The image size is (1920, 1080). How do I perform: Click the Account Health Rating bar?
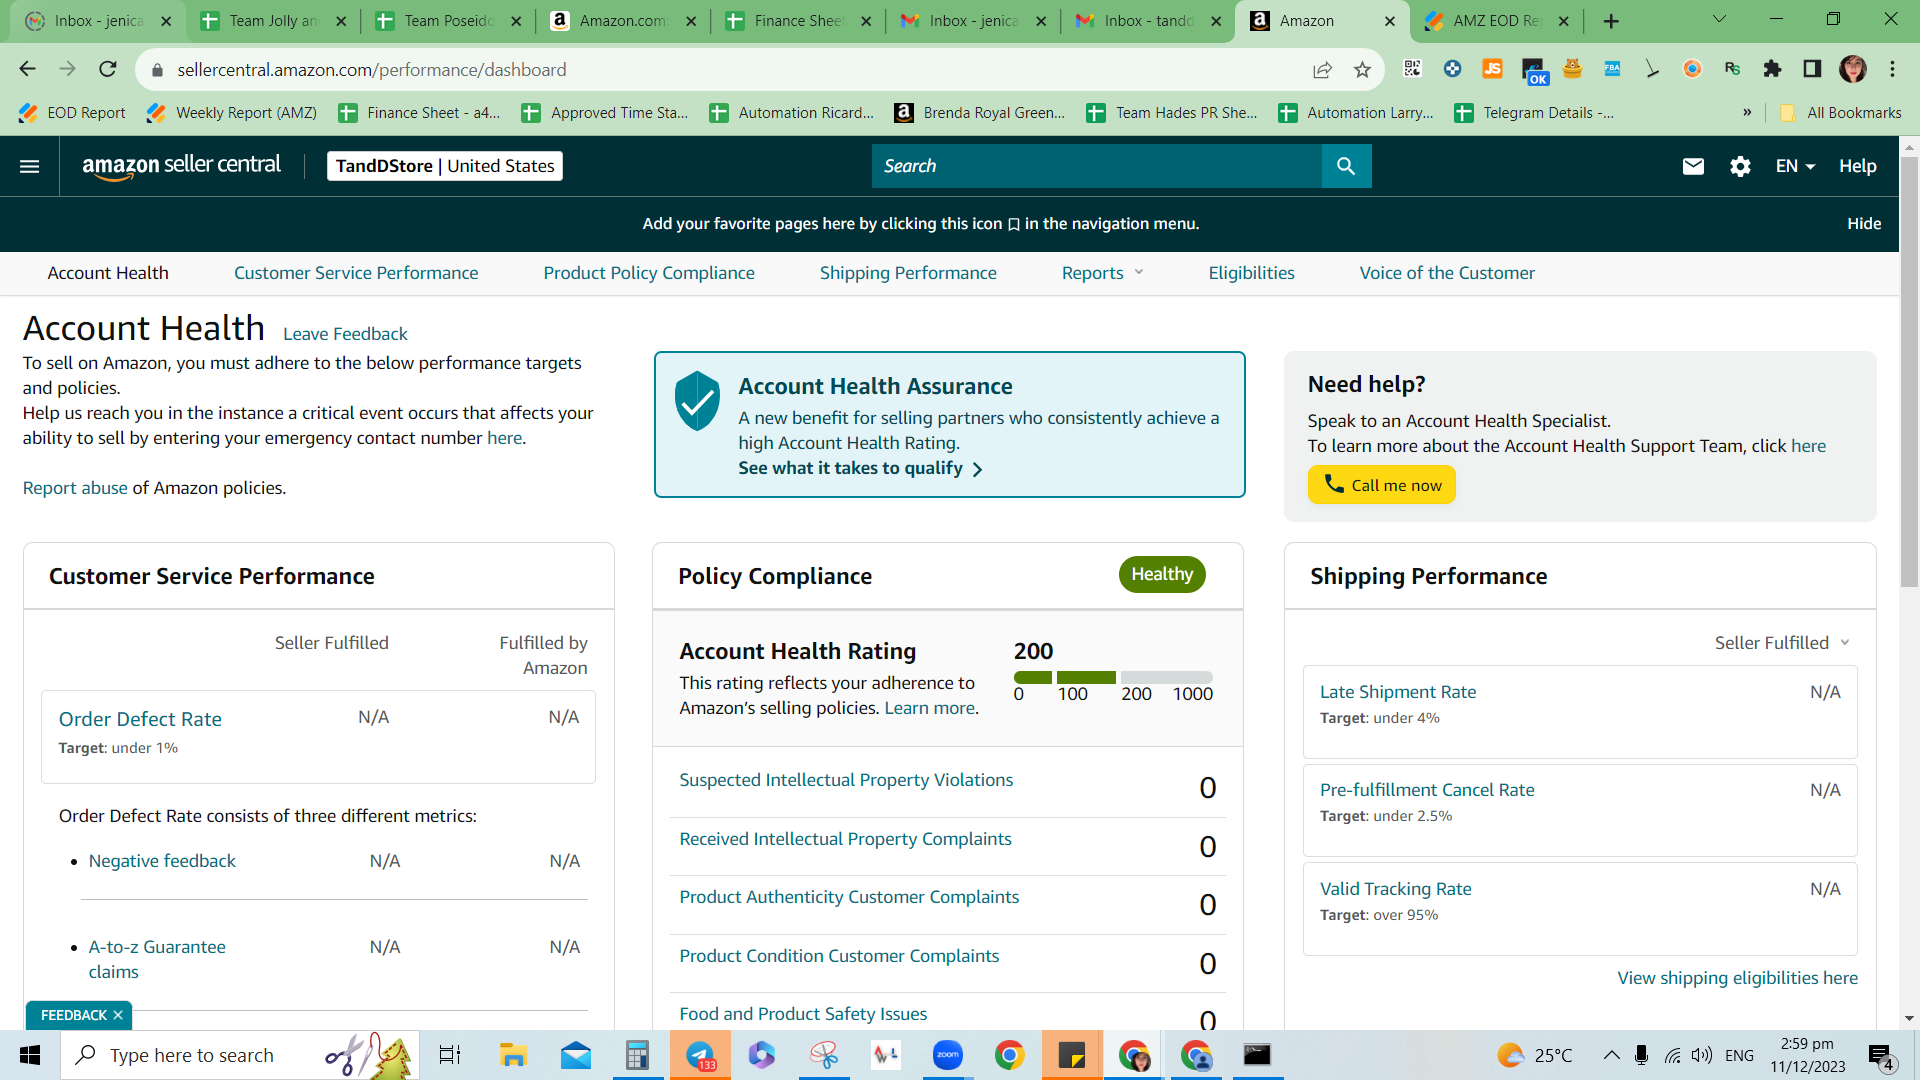[1113, 678]
